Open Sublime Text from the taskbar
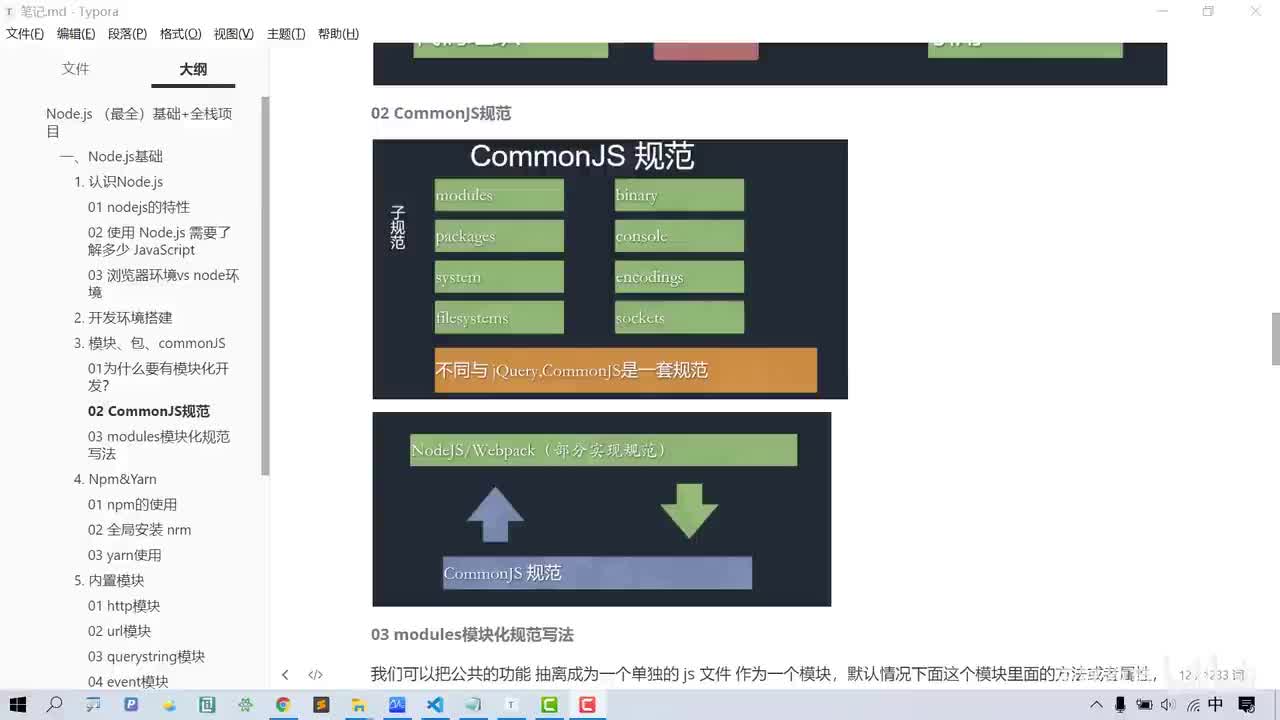The width and height of the screenshot is (1280, 720). pyautogui.click(x=321, y=705)
